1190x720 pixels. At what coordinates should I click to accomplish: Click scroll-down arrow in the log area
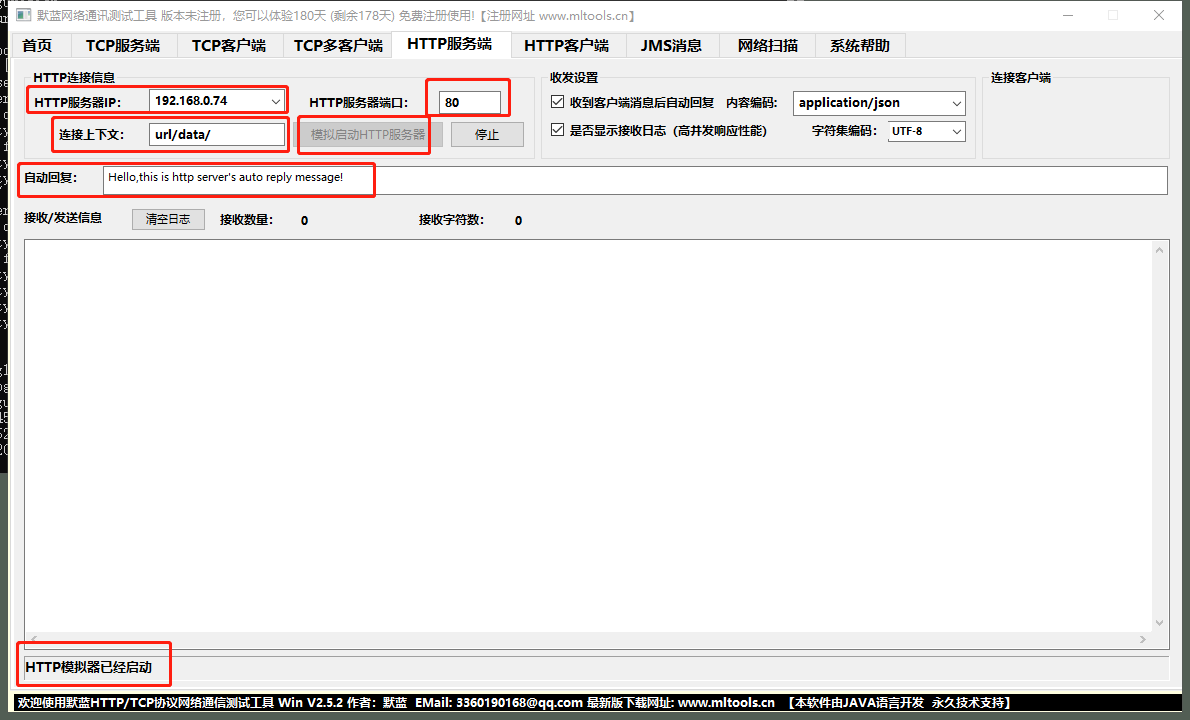tap(1159, 623)
